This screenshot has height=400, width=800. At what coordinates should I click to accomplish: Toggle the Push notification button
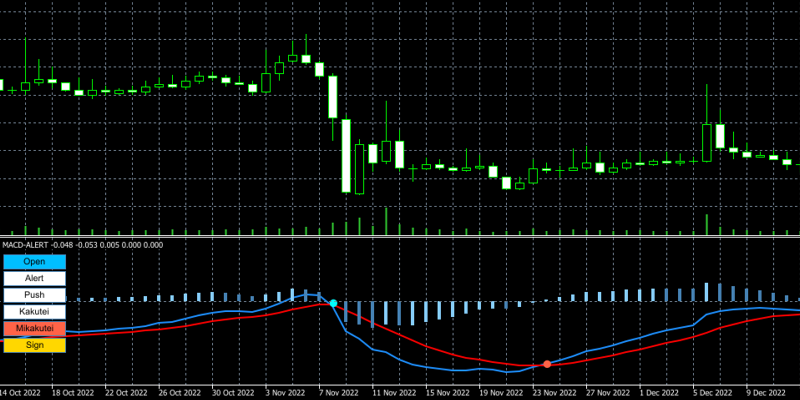[34, 296]
